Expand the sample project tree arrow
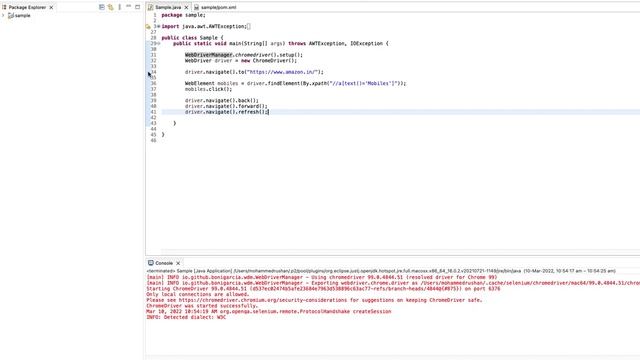This screenshot has width=640, height=360. 3,16
